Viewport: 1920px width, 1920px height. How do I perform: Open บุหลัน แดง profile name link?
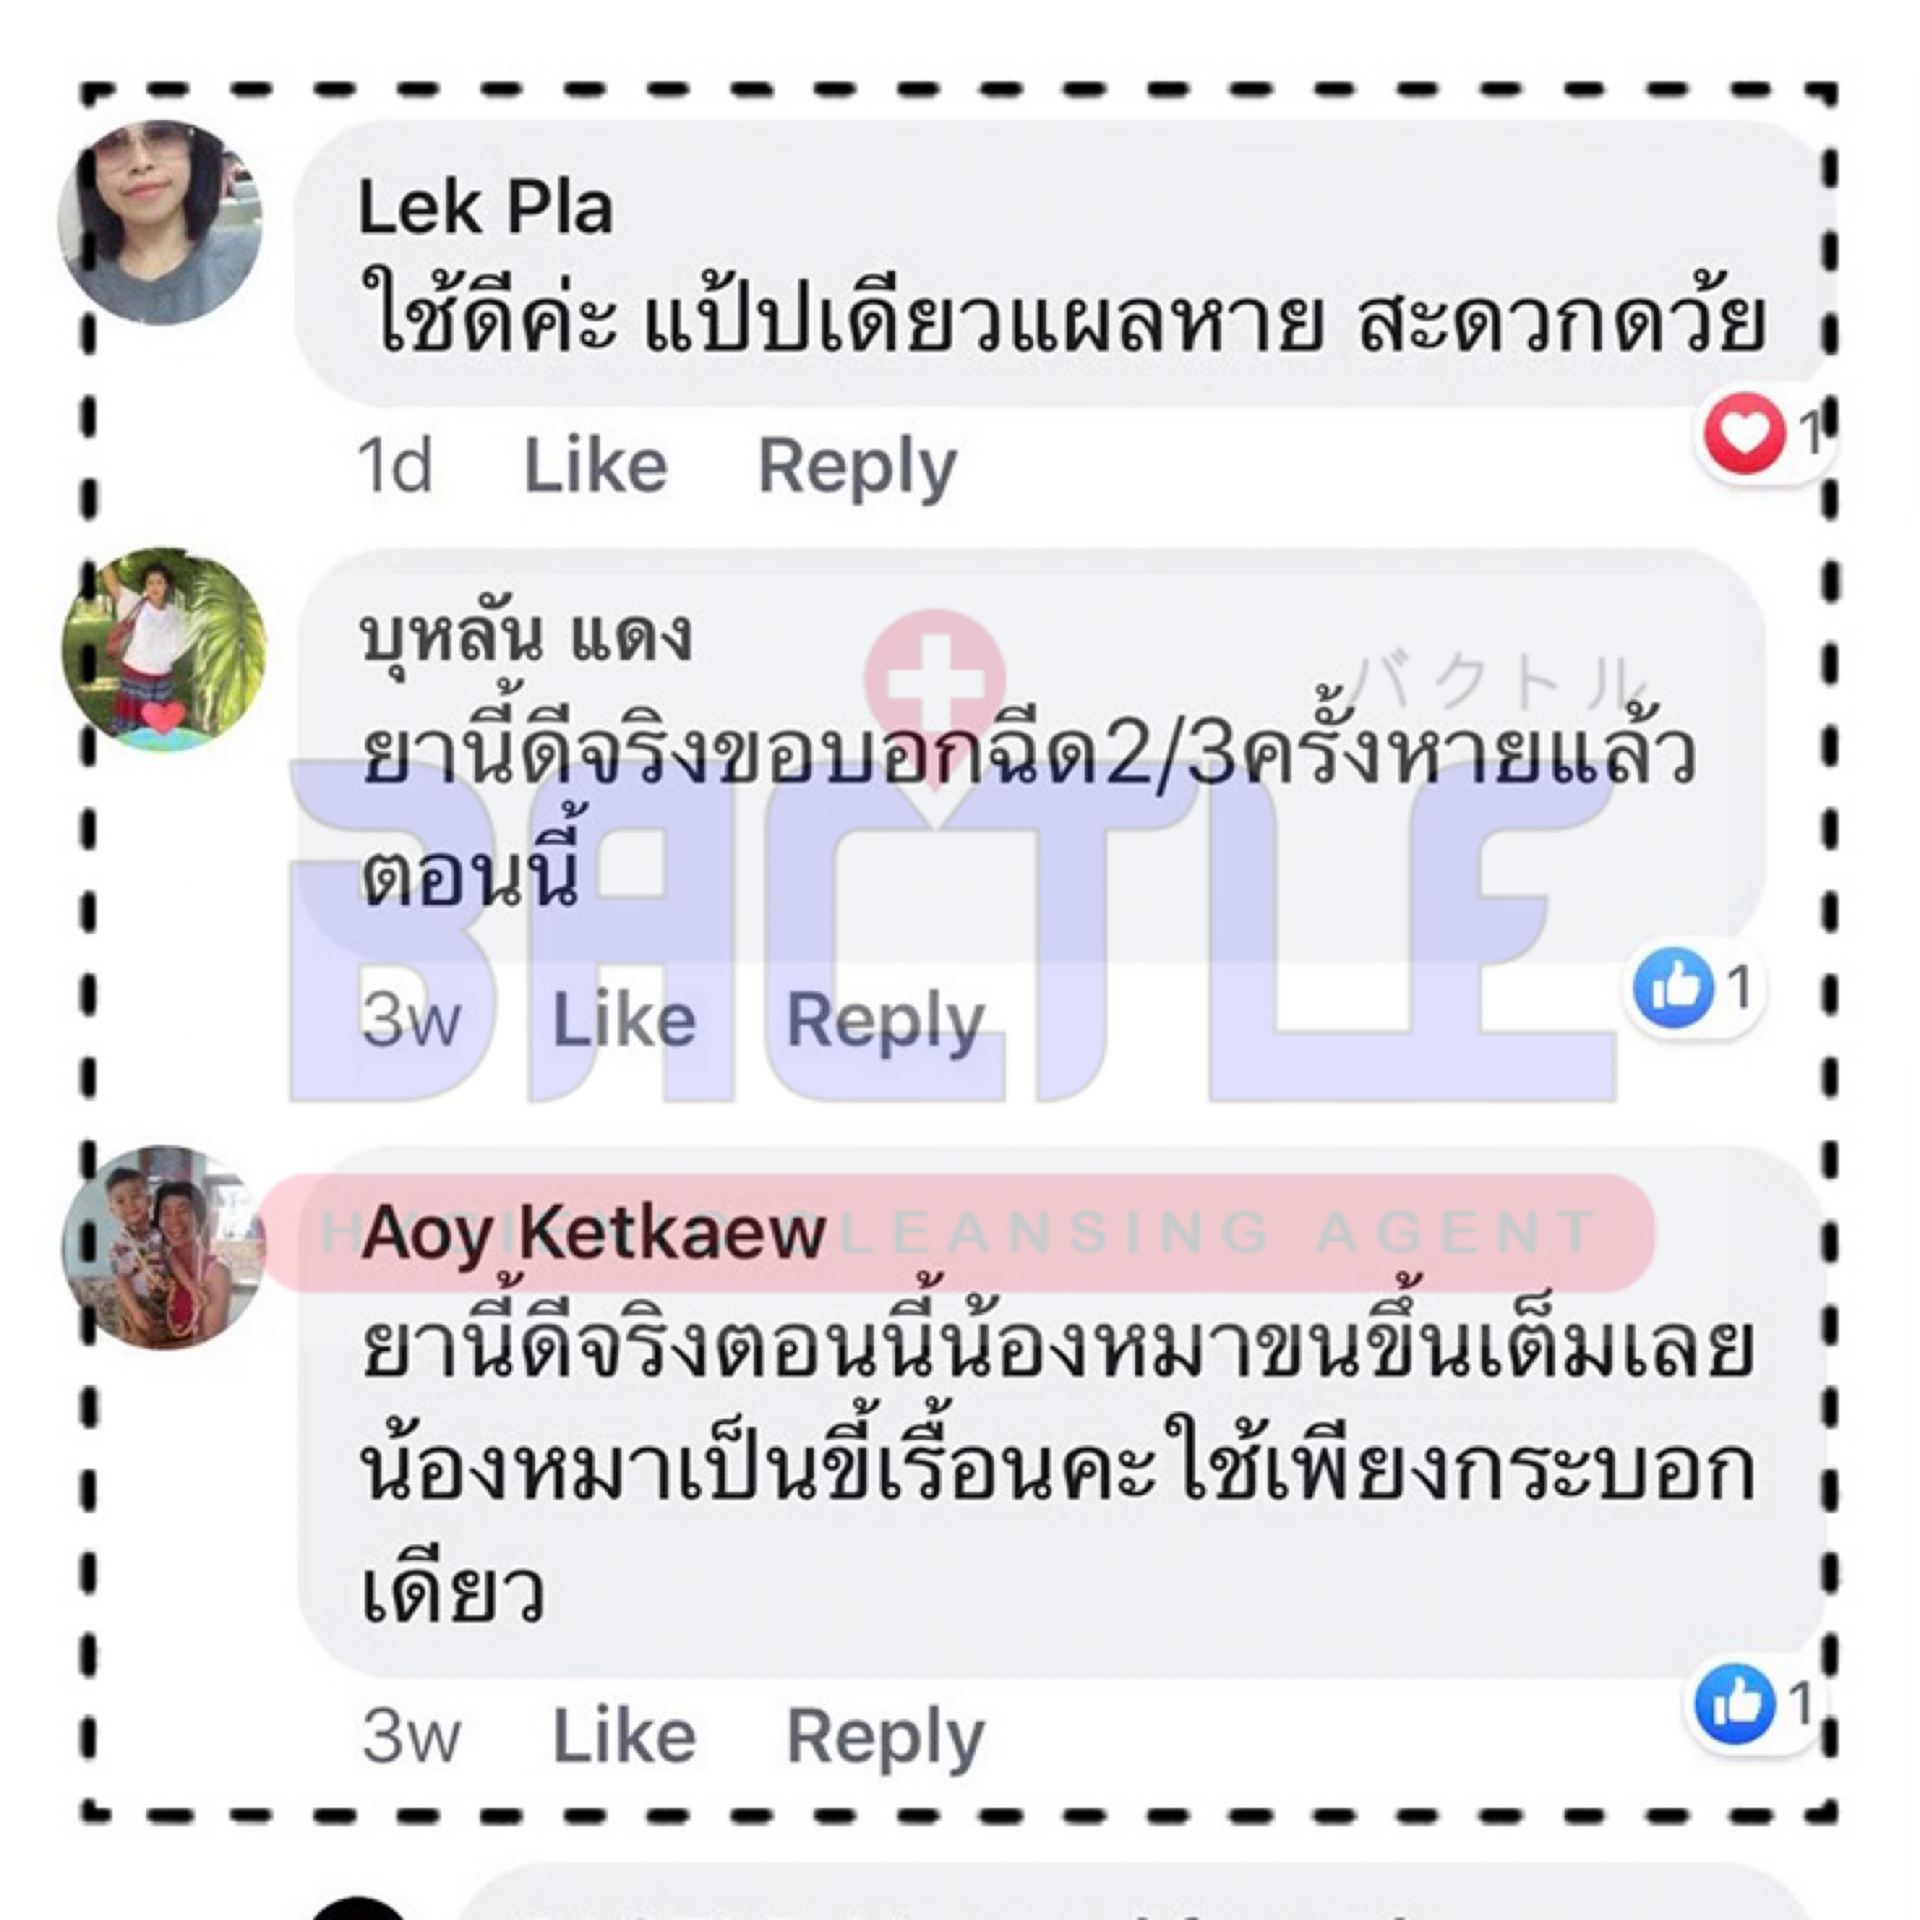[x=526, y=635]
